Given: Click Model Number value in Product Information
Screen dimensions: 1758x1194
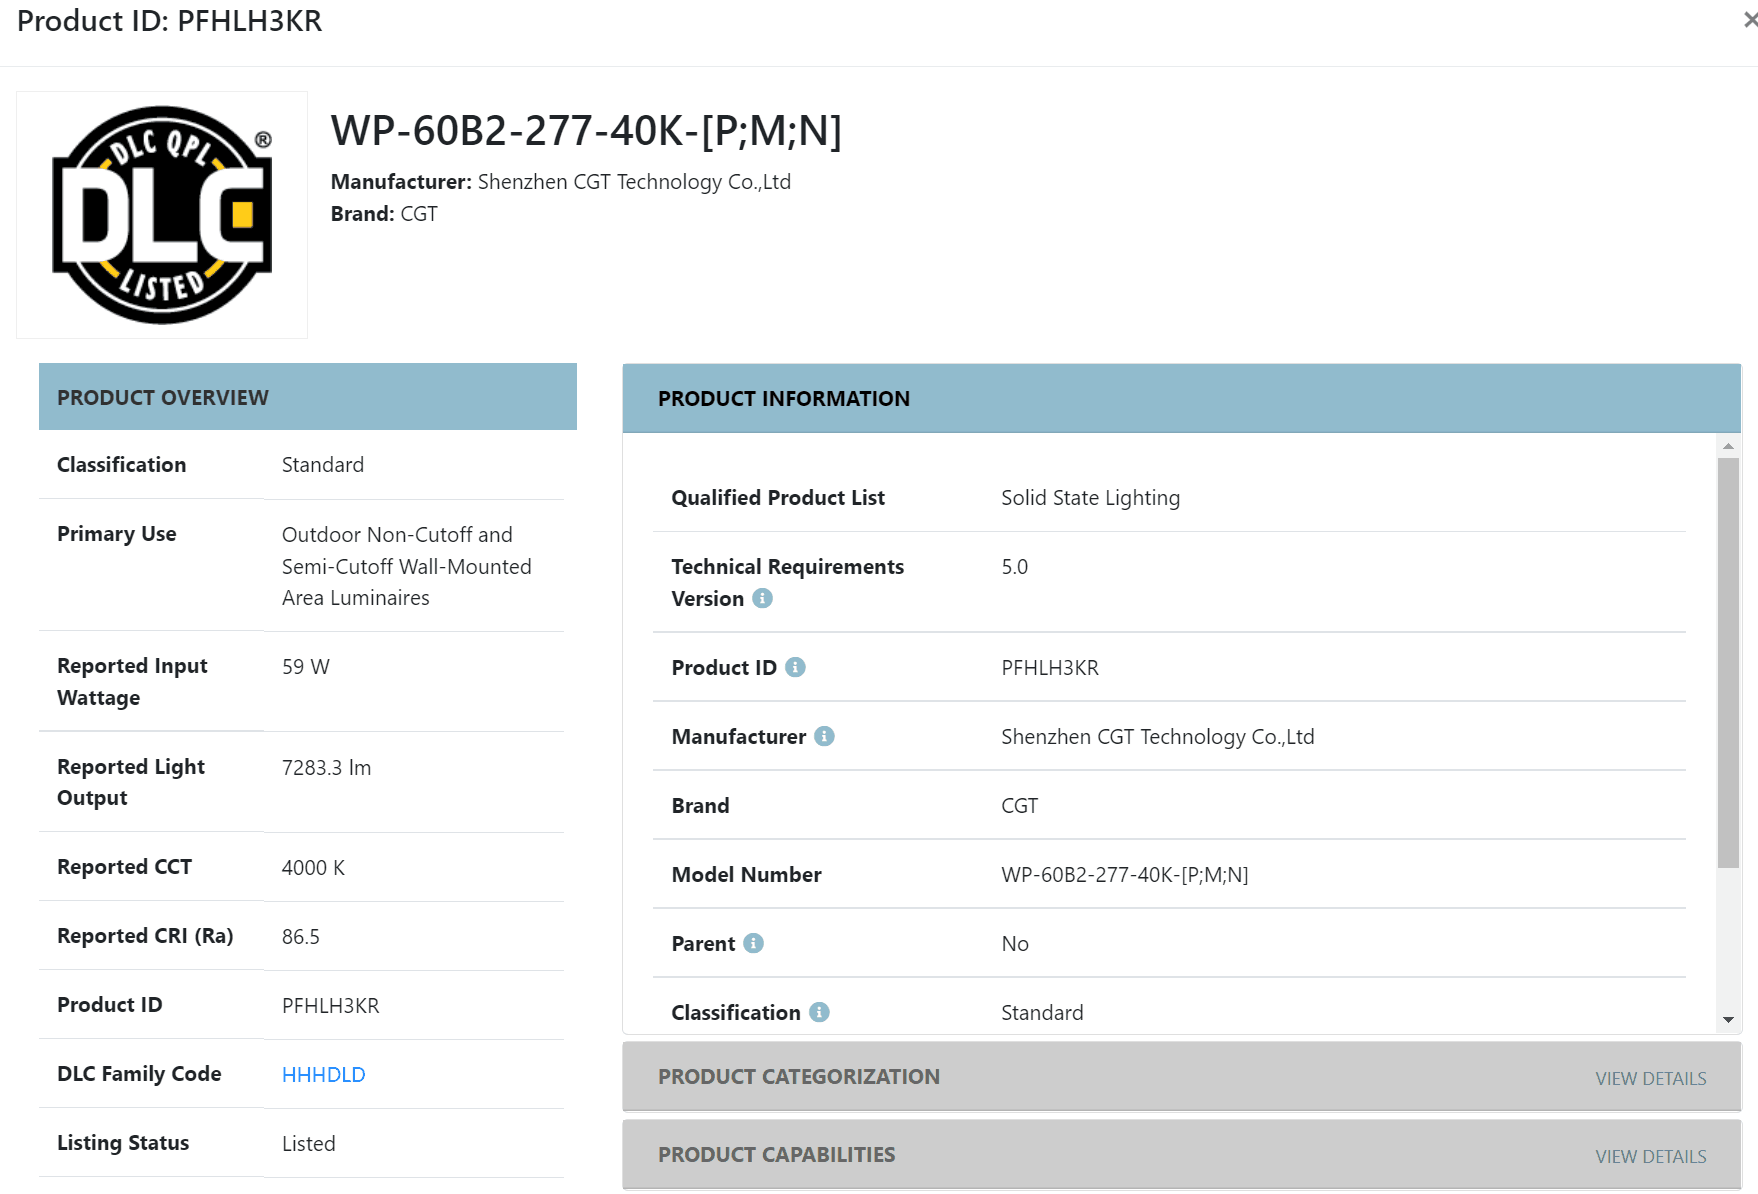Looking at the screenshot, I should [x=1125, y=875].
